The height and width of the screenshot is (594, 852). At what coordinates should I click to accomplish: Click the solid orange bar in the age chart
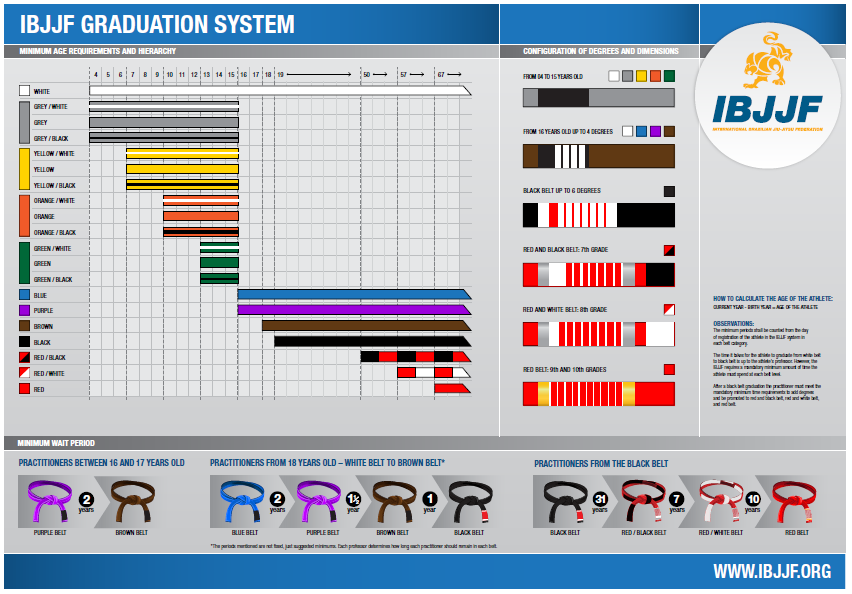point(201,216)
